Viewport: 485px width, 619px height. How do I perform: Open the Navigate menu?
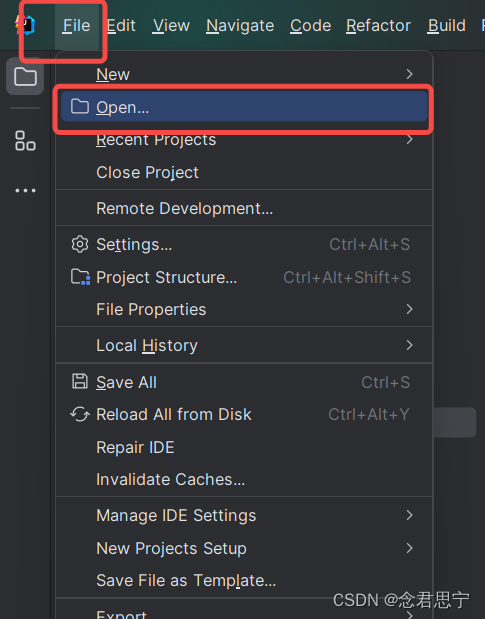click(240, 26)
